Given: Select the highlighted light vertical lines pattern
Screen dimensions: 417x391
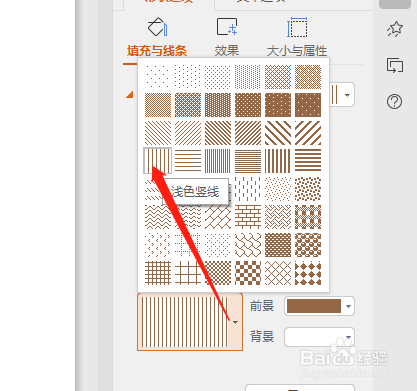Looking at the screenshot, I should click(x=158, y=161).
